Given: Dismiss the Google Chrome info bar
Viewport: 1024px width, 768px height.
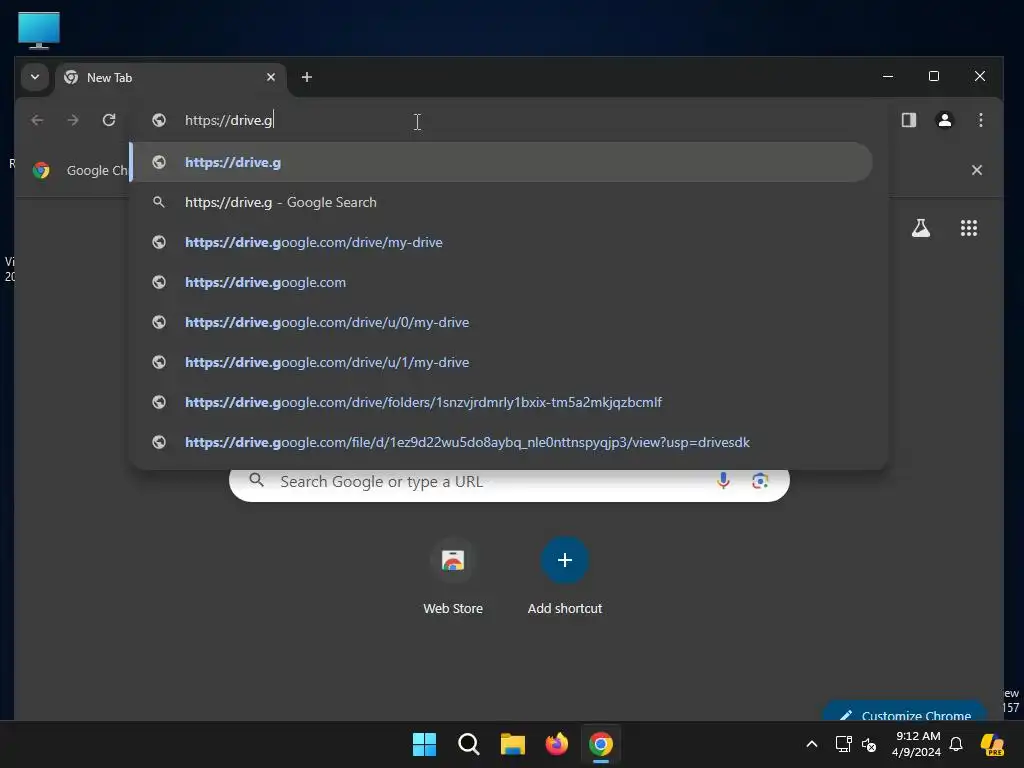Looking at the screenshot, I should click(976, 170).
